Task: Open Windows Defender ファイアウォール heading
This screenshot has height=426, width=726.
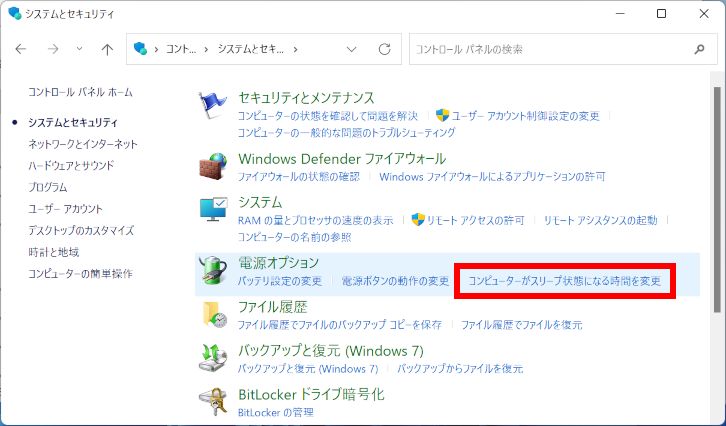Action: coord(342,159)
